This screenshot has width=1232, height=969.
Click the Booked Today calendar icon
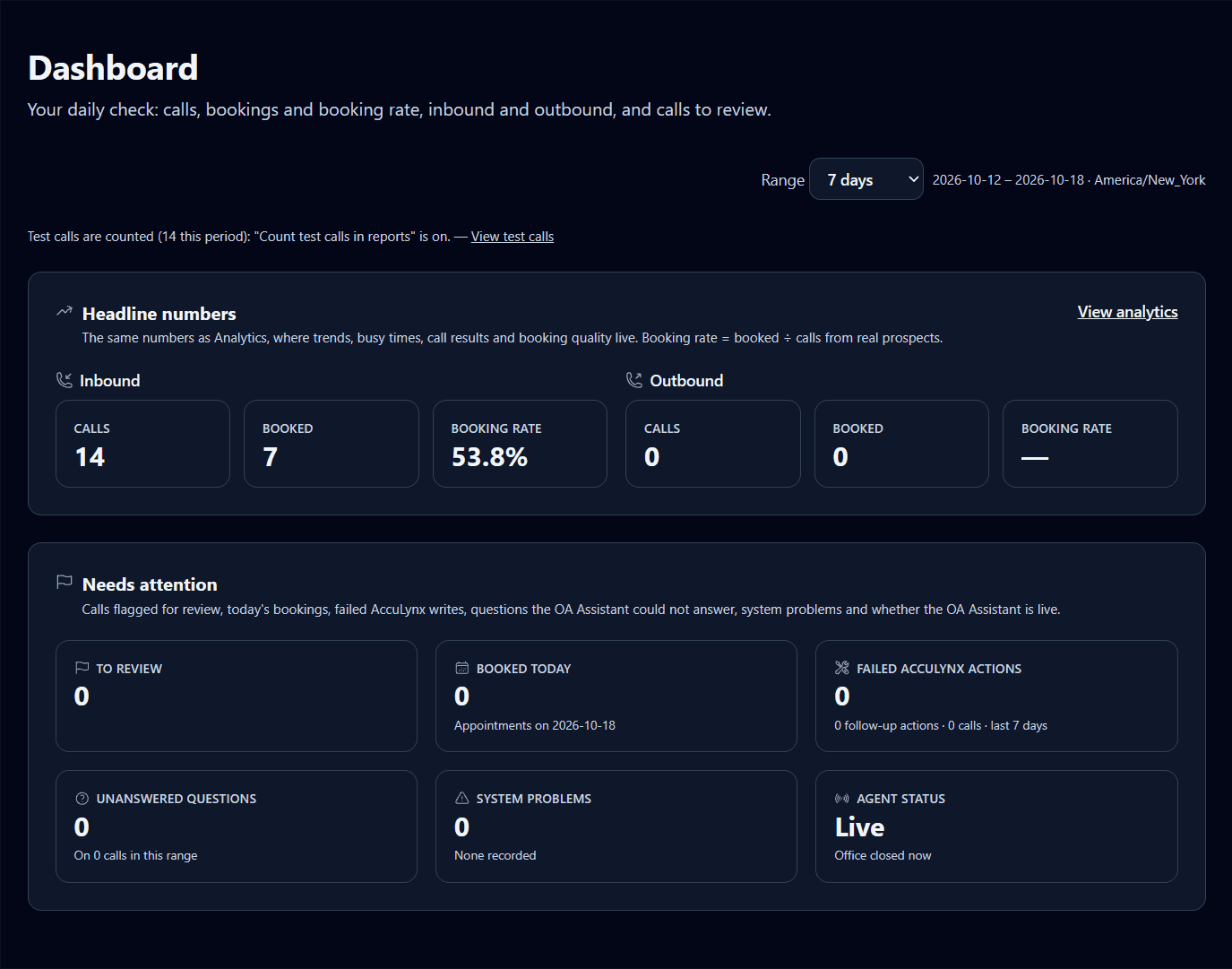coord(462,668)
